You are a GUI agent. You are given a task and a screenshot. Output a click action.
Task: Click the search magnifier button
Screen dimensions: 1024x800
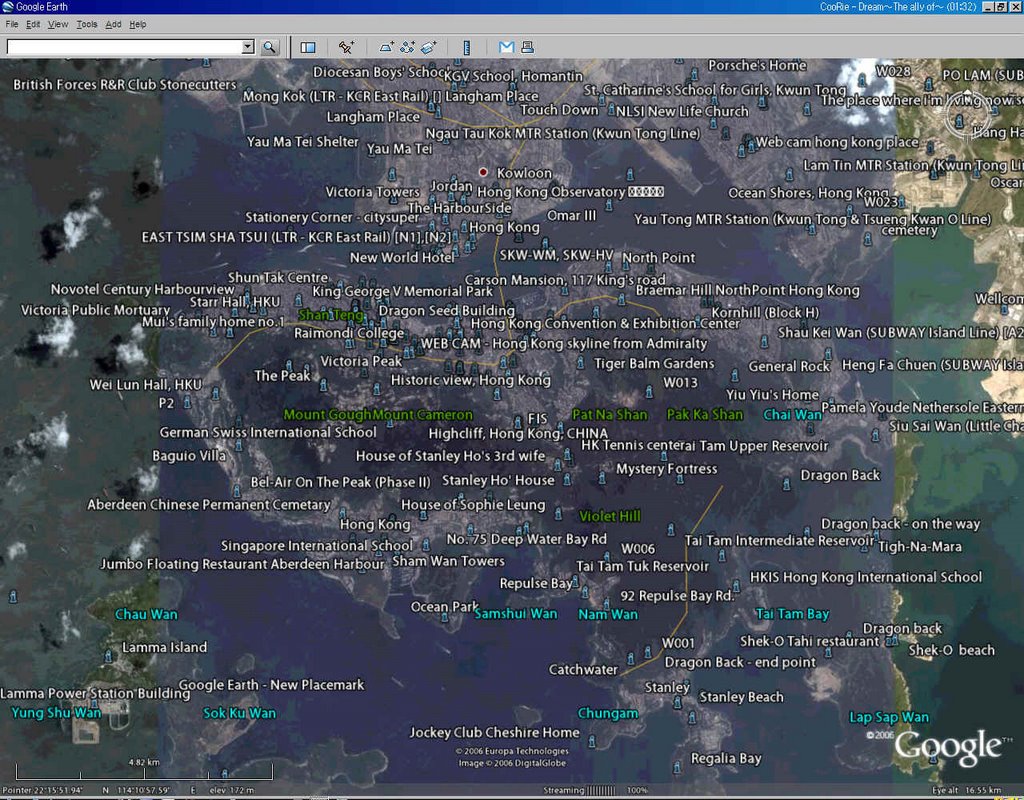269,47
